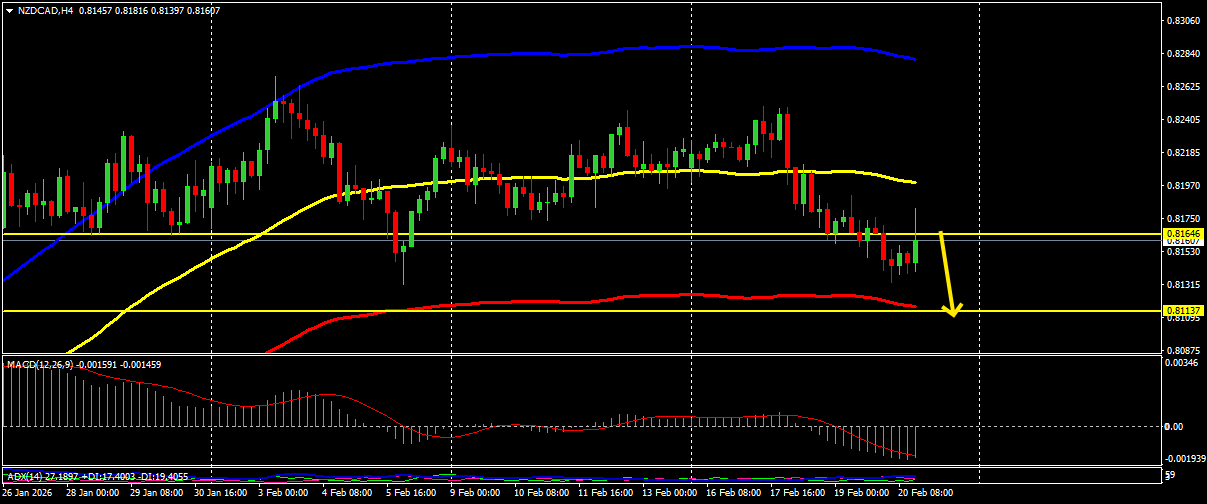Click the 9 Feb 00:00 time label
1207x504 pixels.
click(476, 492)
